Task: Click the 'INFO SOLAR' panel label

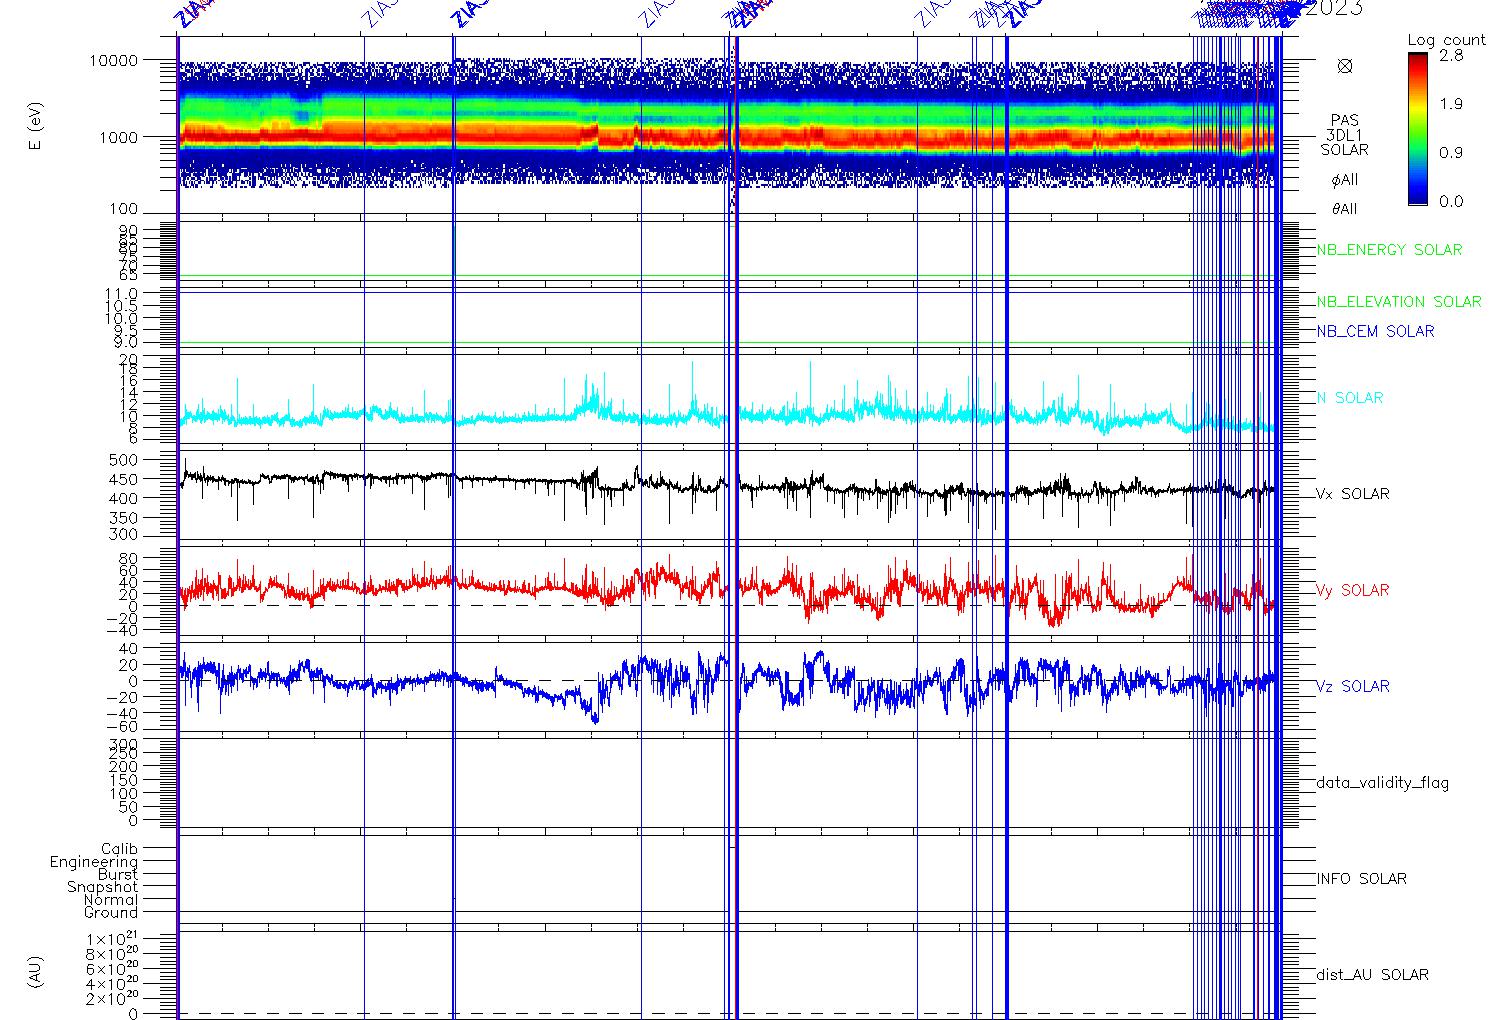Action: click(1361, 879)
